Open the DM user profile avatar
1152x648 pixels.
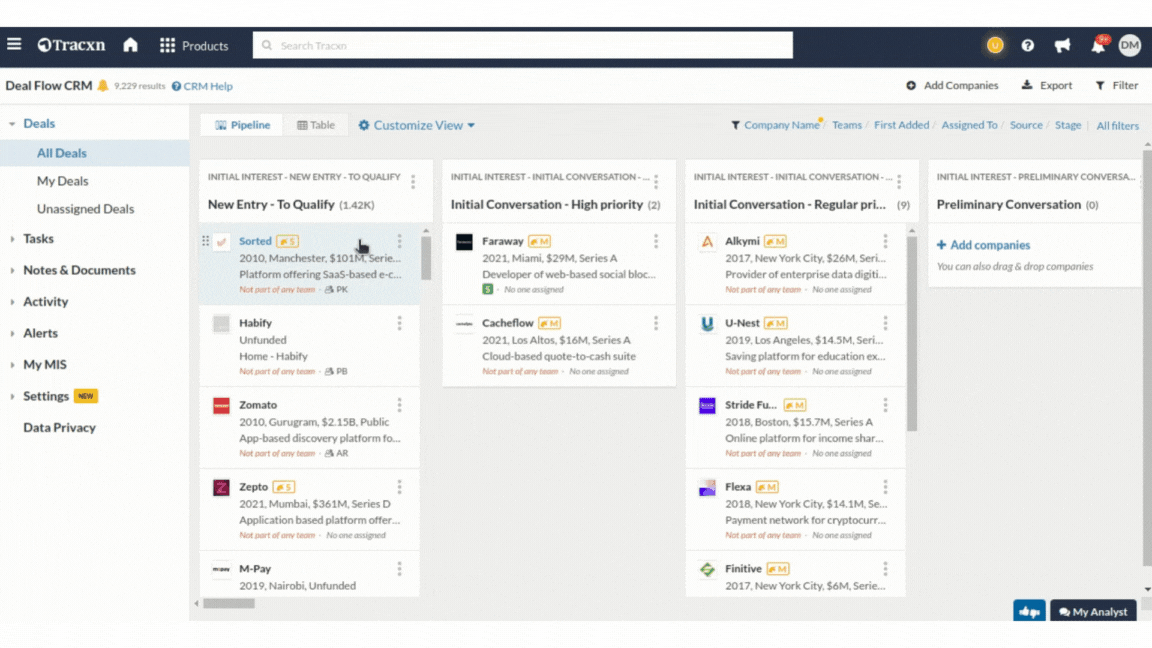tap(1130, 45)
